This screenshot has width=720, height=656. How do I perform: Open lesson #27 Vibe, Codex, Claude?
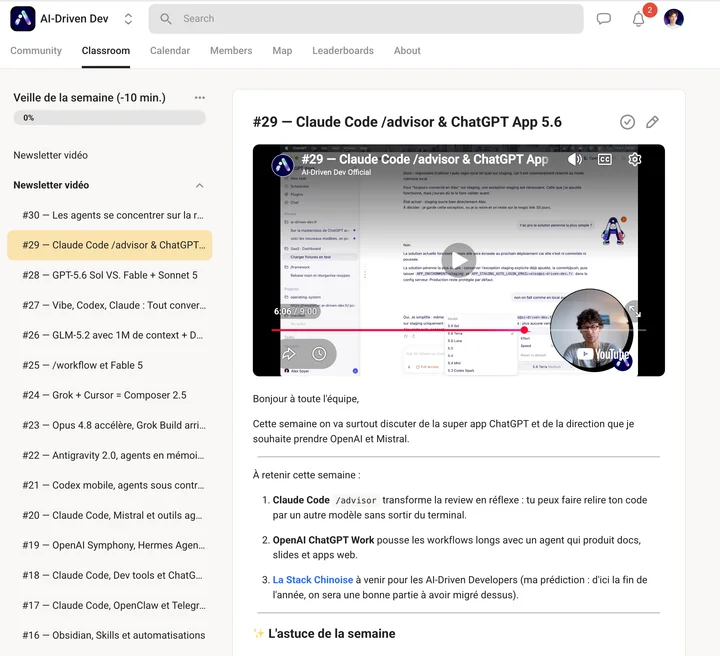pos(109,305)
